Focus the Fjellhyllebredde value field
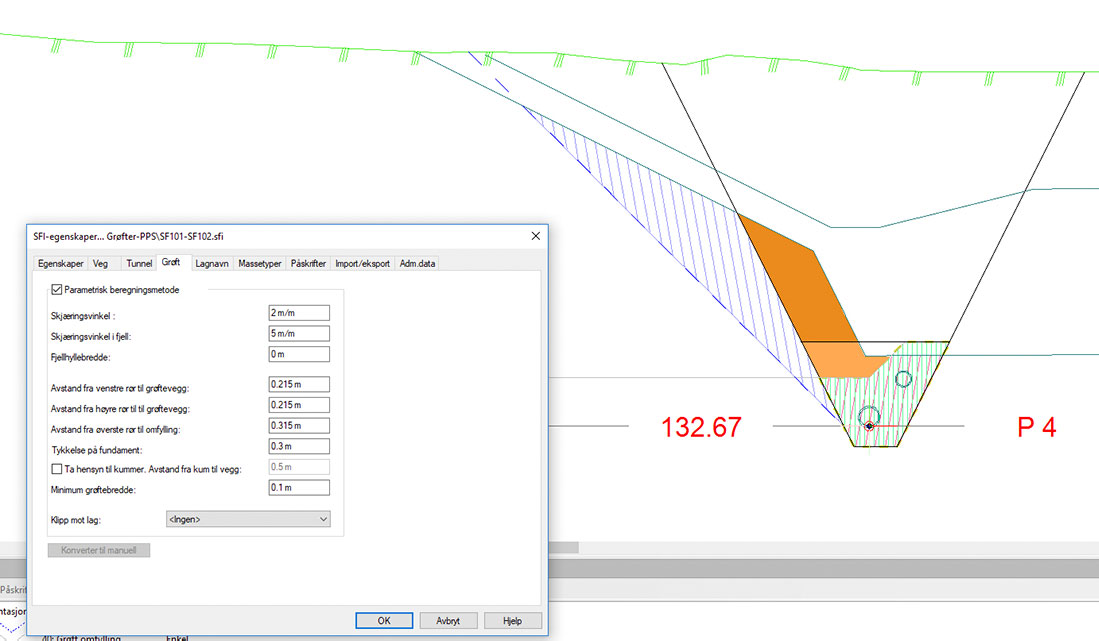 click(x=299, y=354)
